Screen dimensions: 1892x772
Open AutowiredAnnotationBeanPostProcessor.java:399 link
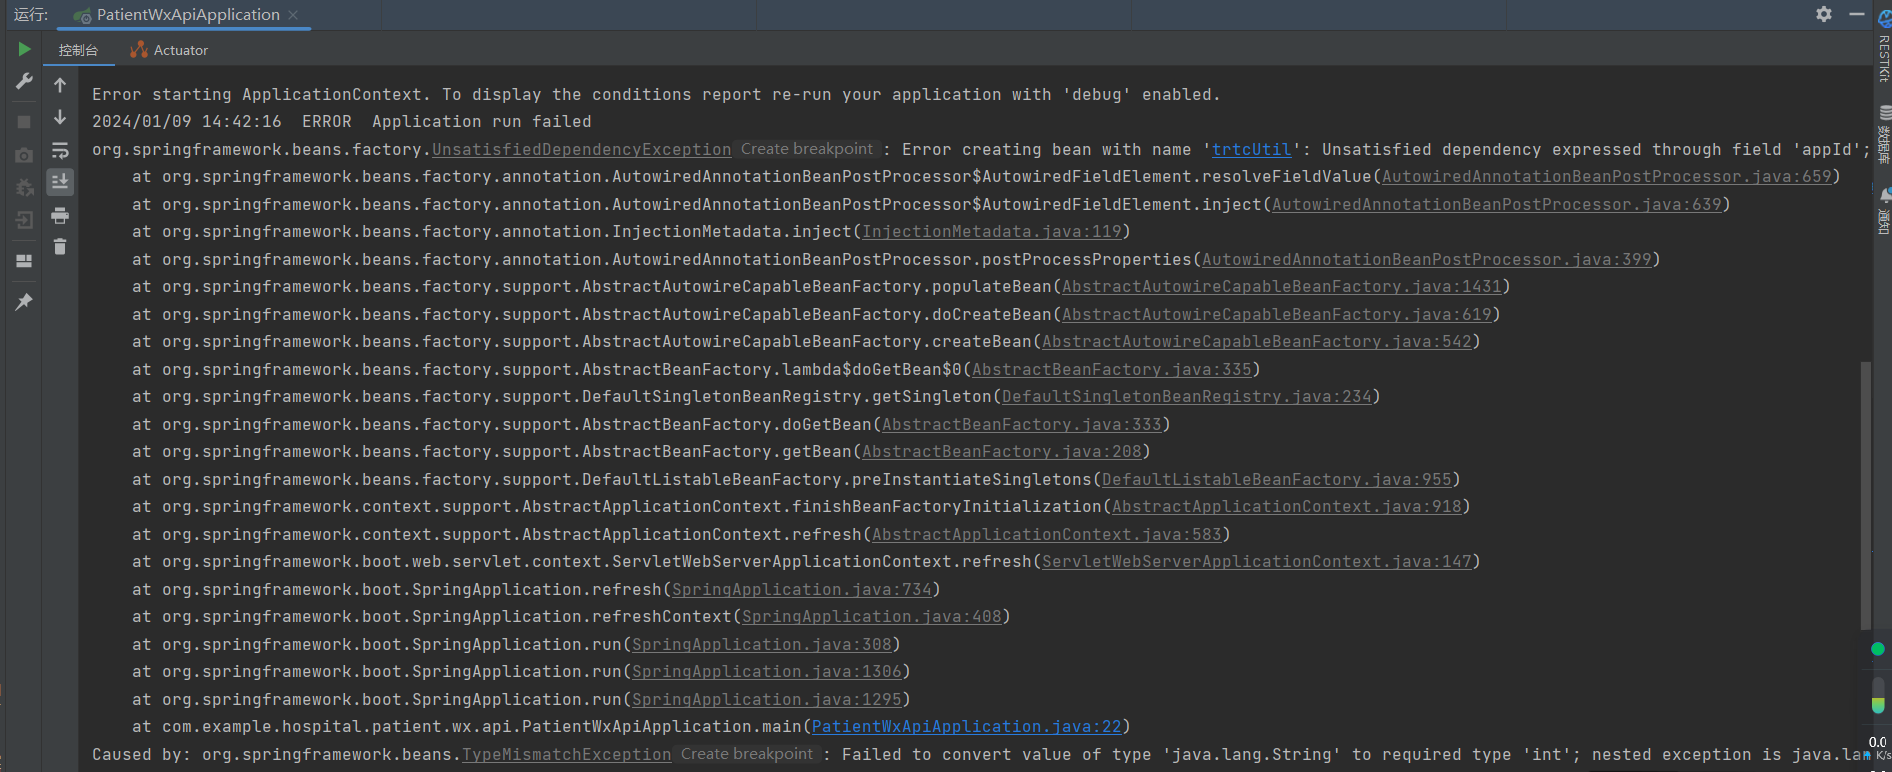tap(1427, 259)
